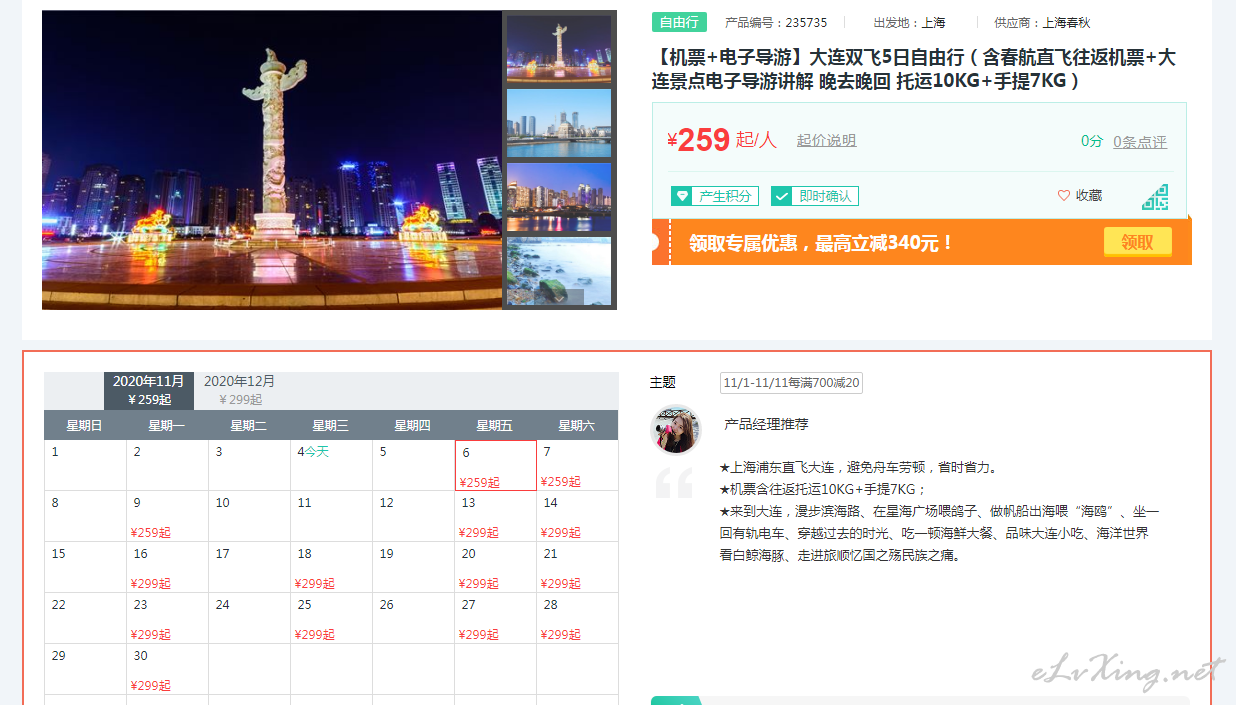Switch to the 2020年12月 calendar tab
This screenshot has height=705, width=1236.
point(240,390)
